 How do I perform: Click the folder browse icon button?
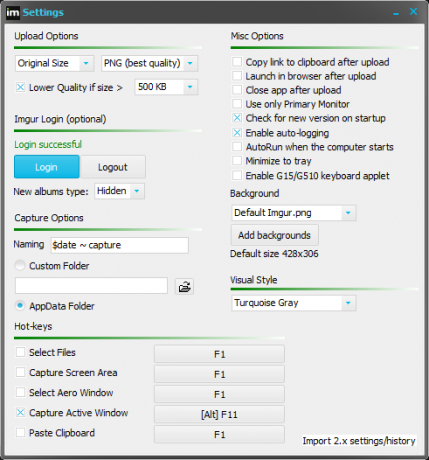click(184, 287)
